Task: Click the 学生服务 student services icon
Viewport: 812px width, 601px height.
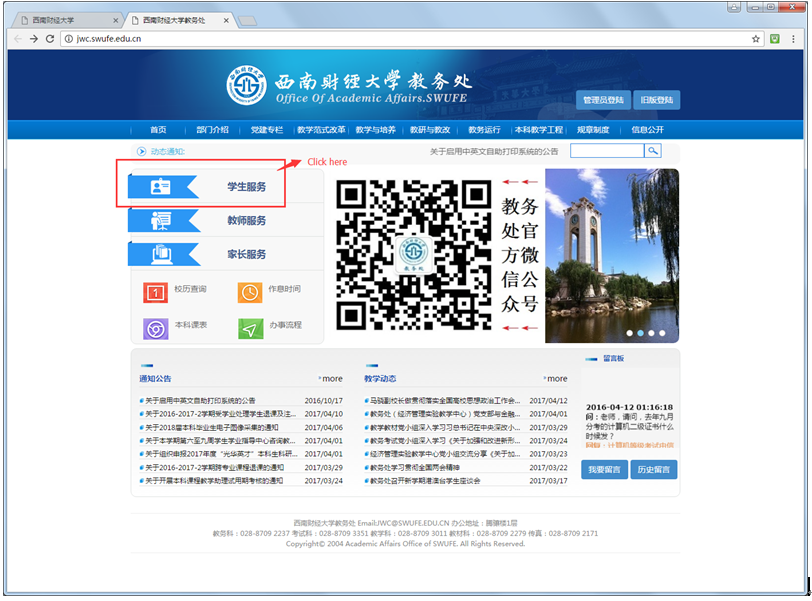Action: 160,187
